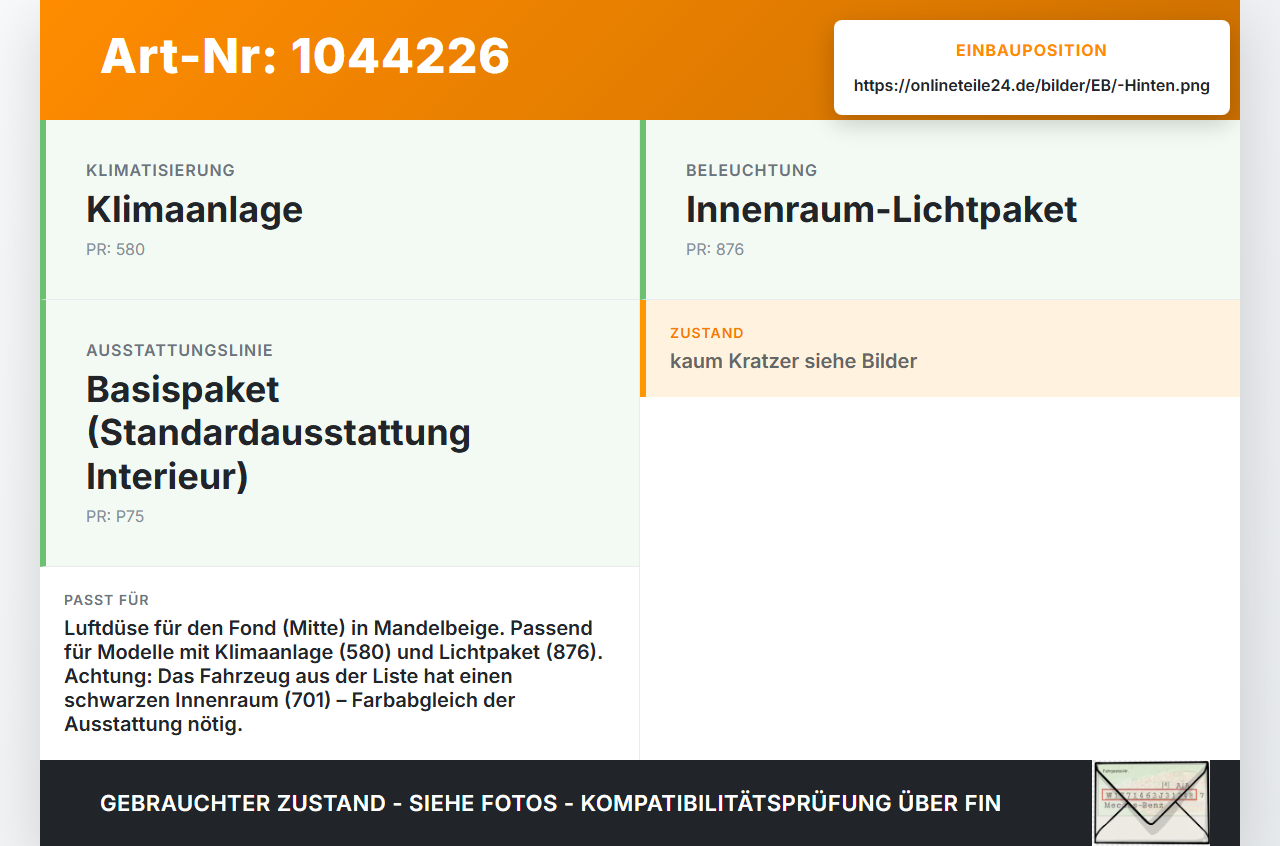Select the PR: 580 code
This screenshot has height=846, width=1280.
tap(115, 249)
